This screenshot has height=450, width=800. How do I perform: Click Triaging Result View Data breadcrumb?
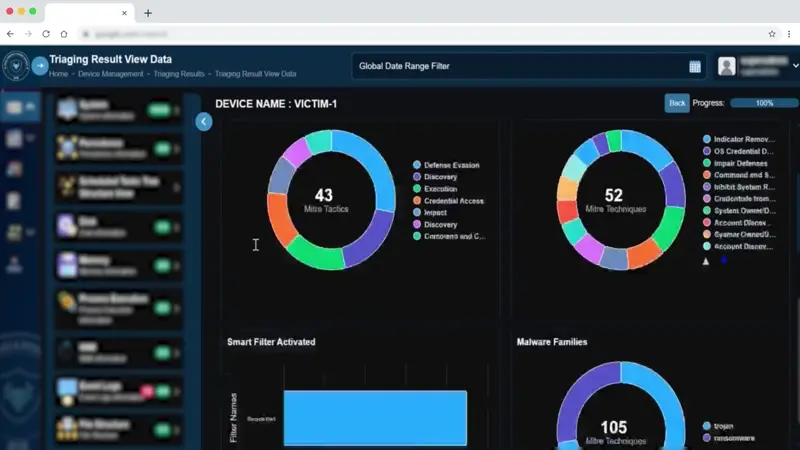(256, 74)
